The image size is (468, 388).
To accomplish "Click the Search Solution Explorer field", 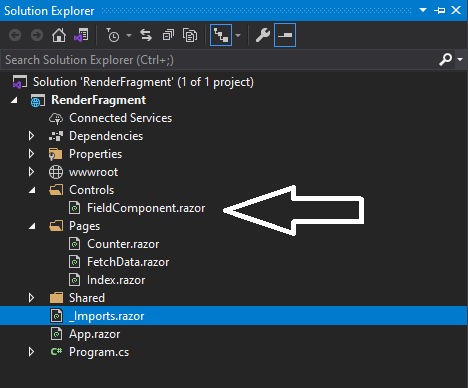I will click(x=218, y=60).
